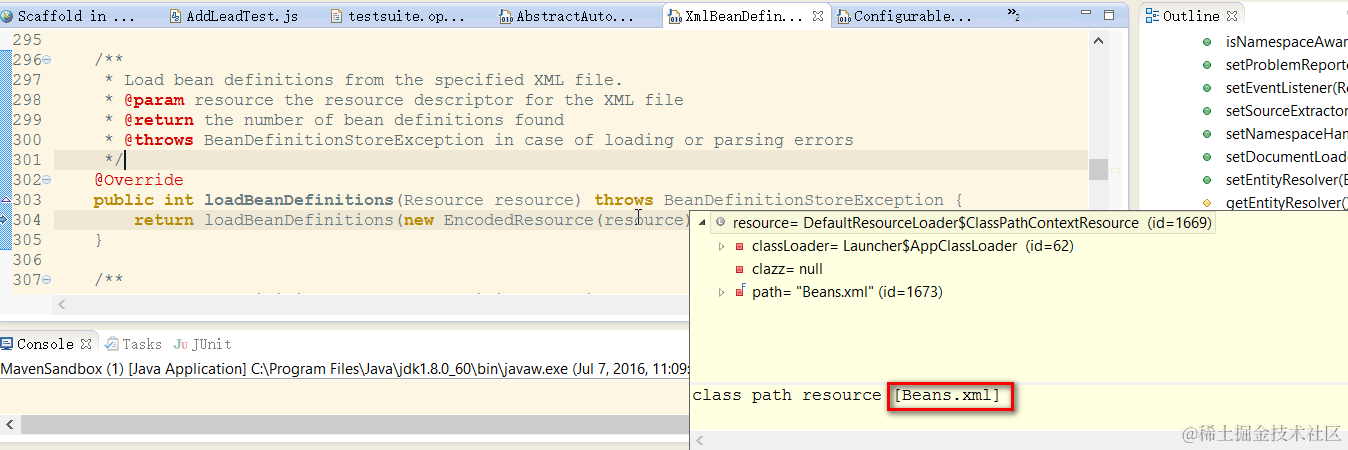Click the @Override annotation on line 302
Viewport: 1348px width, 450px height.
point(138,180)
